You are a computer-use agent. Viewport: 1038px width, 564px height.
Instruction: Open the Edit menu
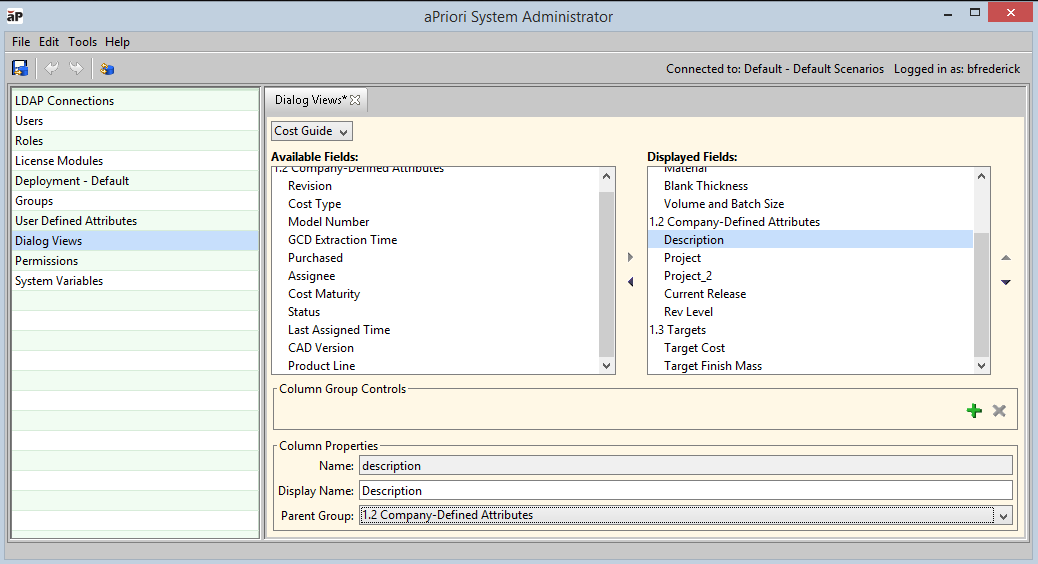pos(49,42)
